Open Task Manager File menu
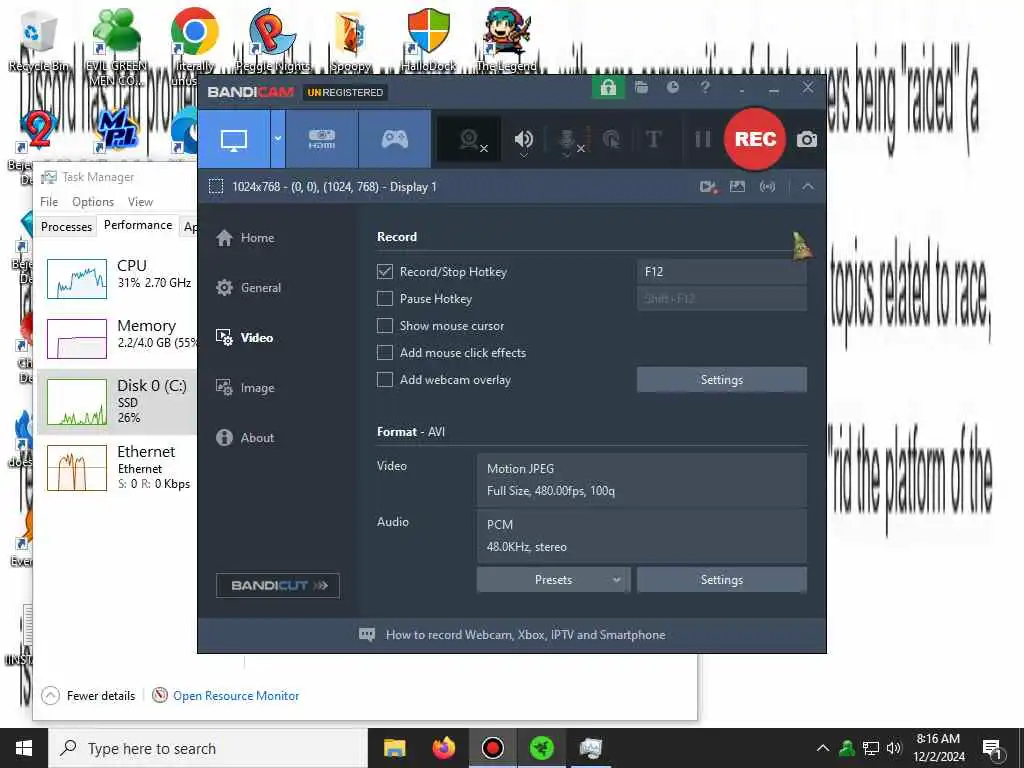Screen dimensions: 1024x768 (x=49, y=202)
